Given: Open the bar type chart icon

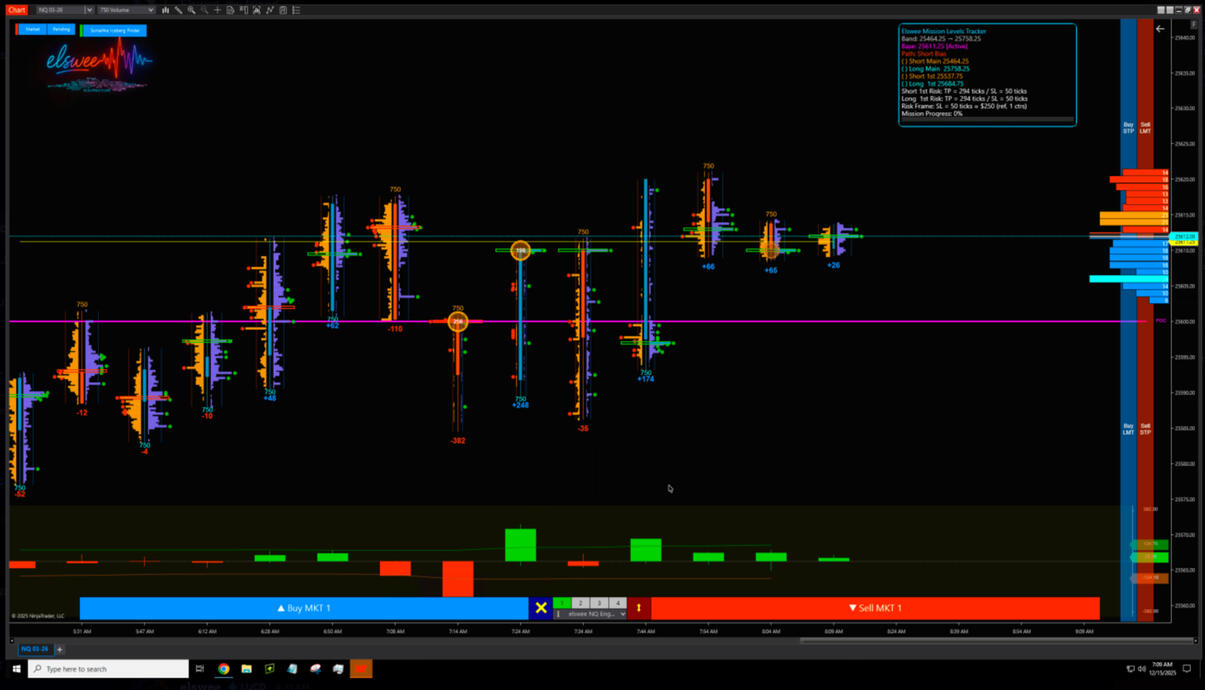Looking at the screenshot, I should click(x=166, y=10).
